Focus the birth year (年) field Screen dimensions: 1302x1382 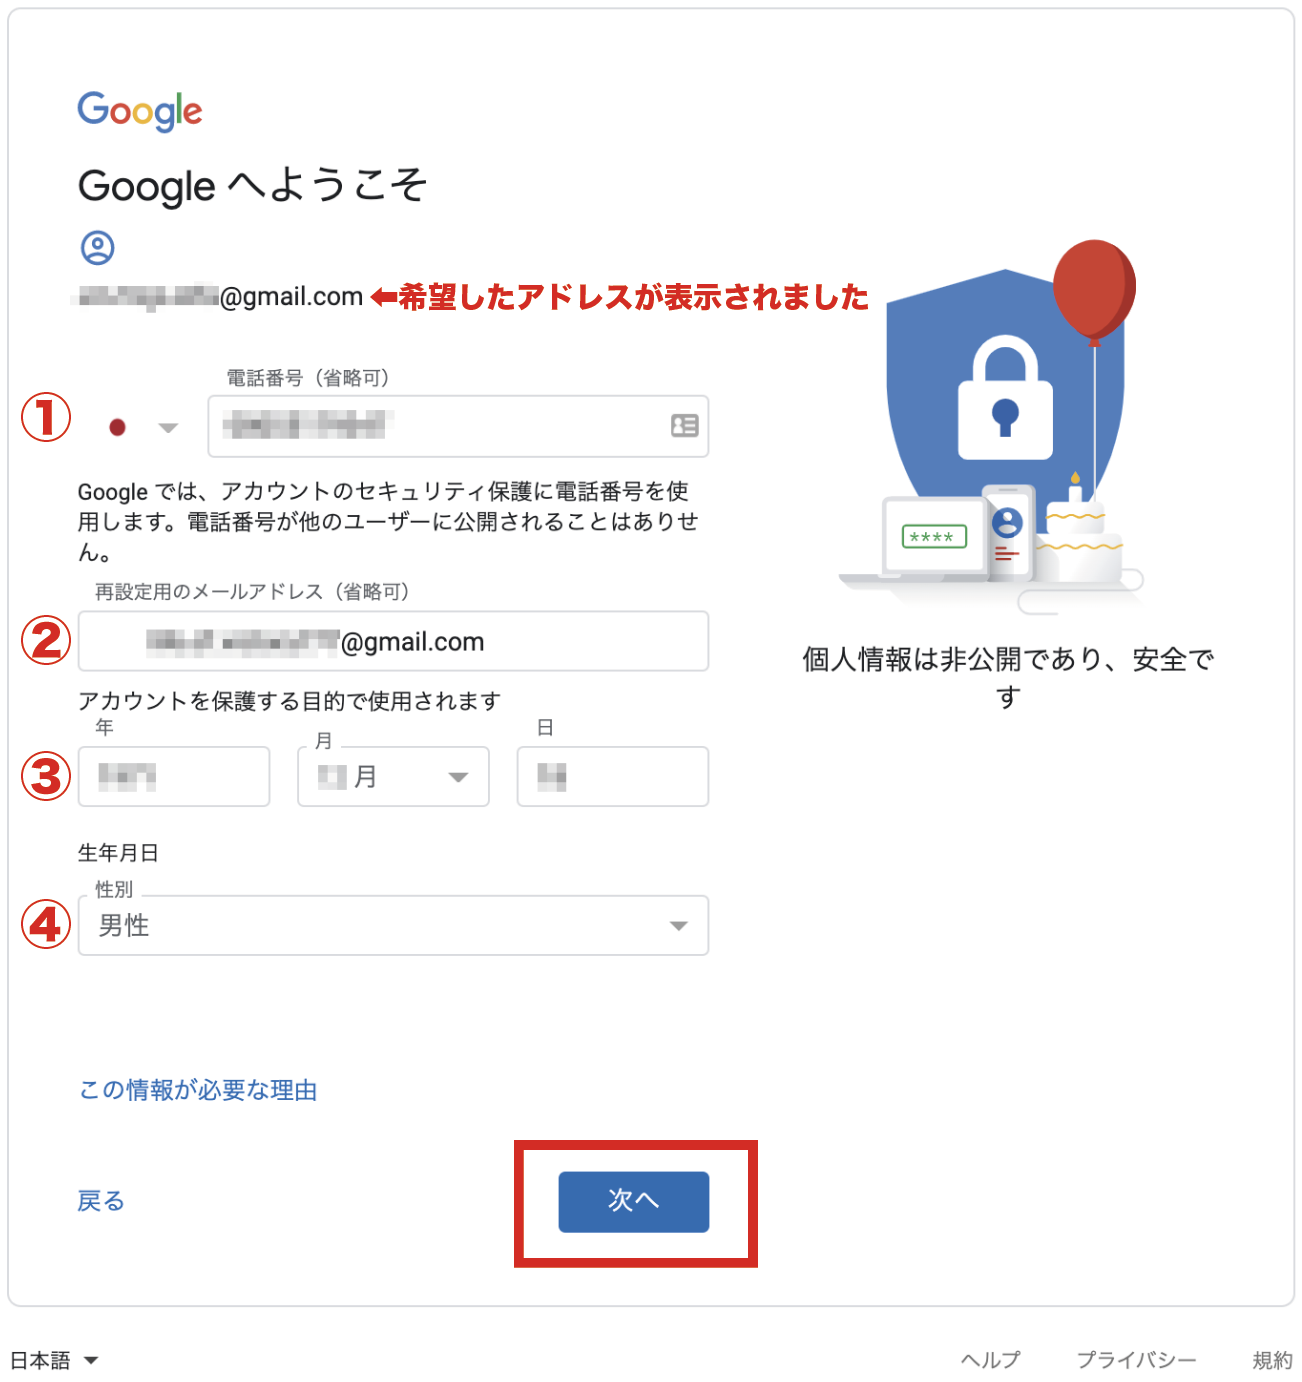[x=174, y=776]
